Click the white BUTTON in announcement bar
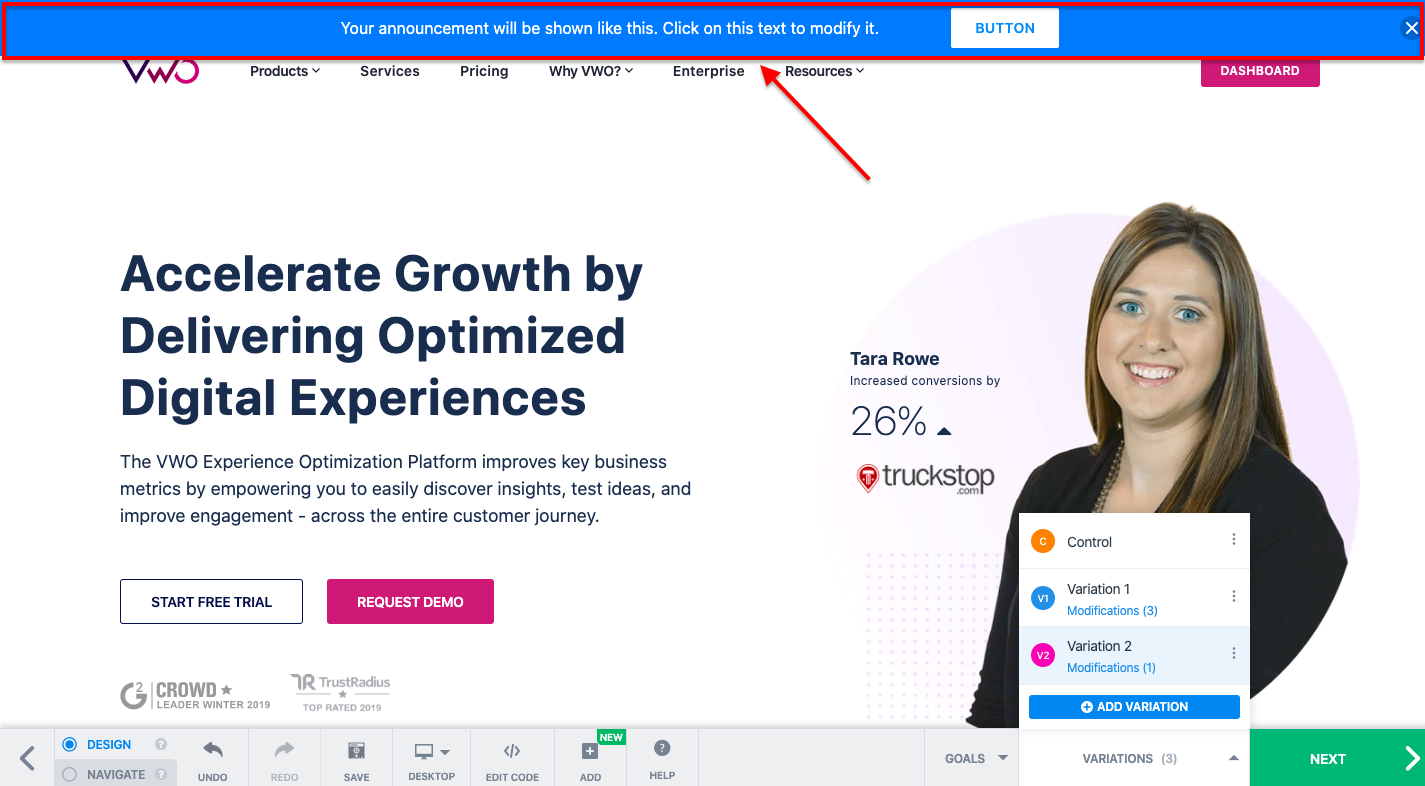Image resolution: width=1425 pixels, height=786 pixels. 1005,28
